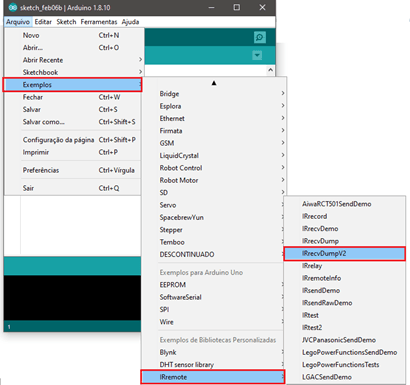Choose Abrir... from the file menu
Screen dimensions: 410x385
click(x=73, y=48)
